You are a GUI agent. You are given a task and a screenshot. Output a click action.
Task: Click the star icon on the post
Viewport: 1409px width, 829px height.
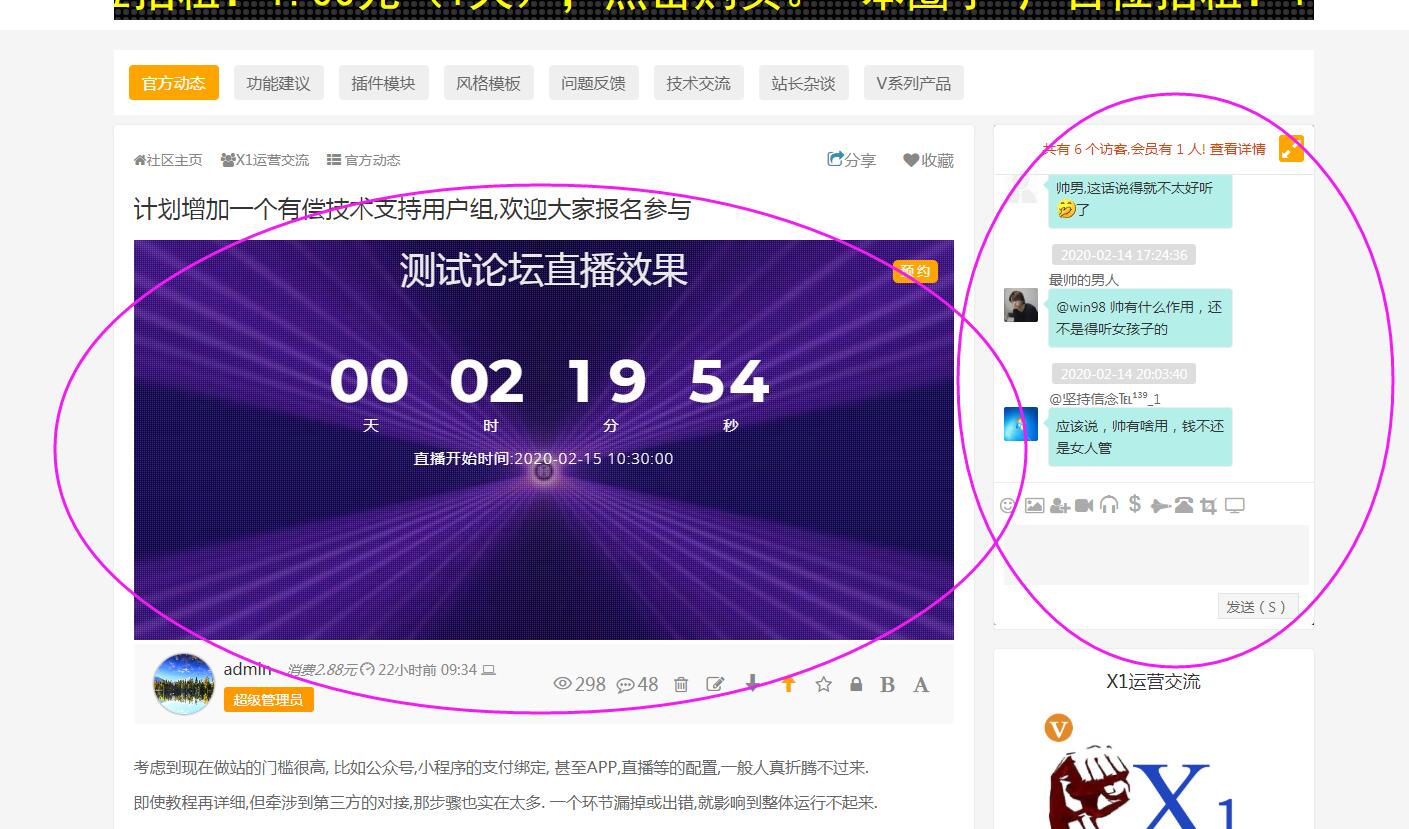click(823, 684)
